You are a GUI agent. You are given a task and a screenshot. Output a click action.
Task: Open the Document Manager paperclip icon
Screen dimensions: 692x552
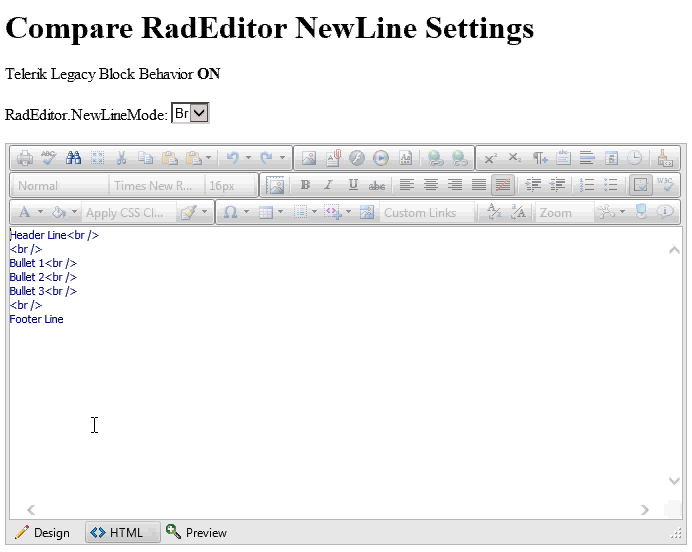coord(333,158)
